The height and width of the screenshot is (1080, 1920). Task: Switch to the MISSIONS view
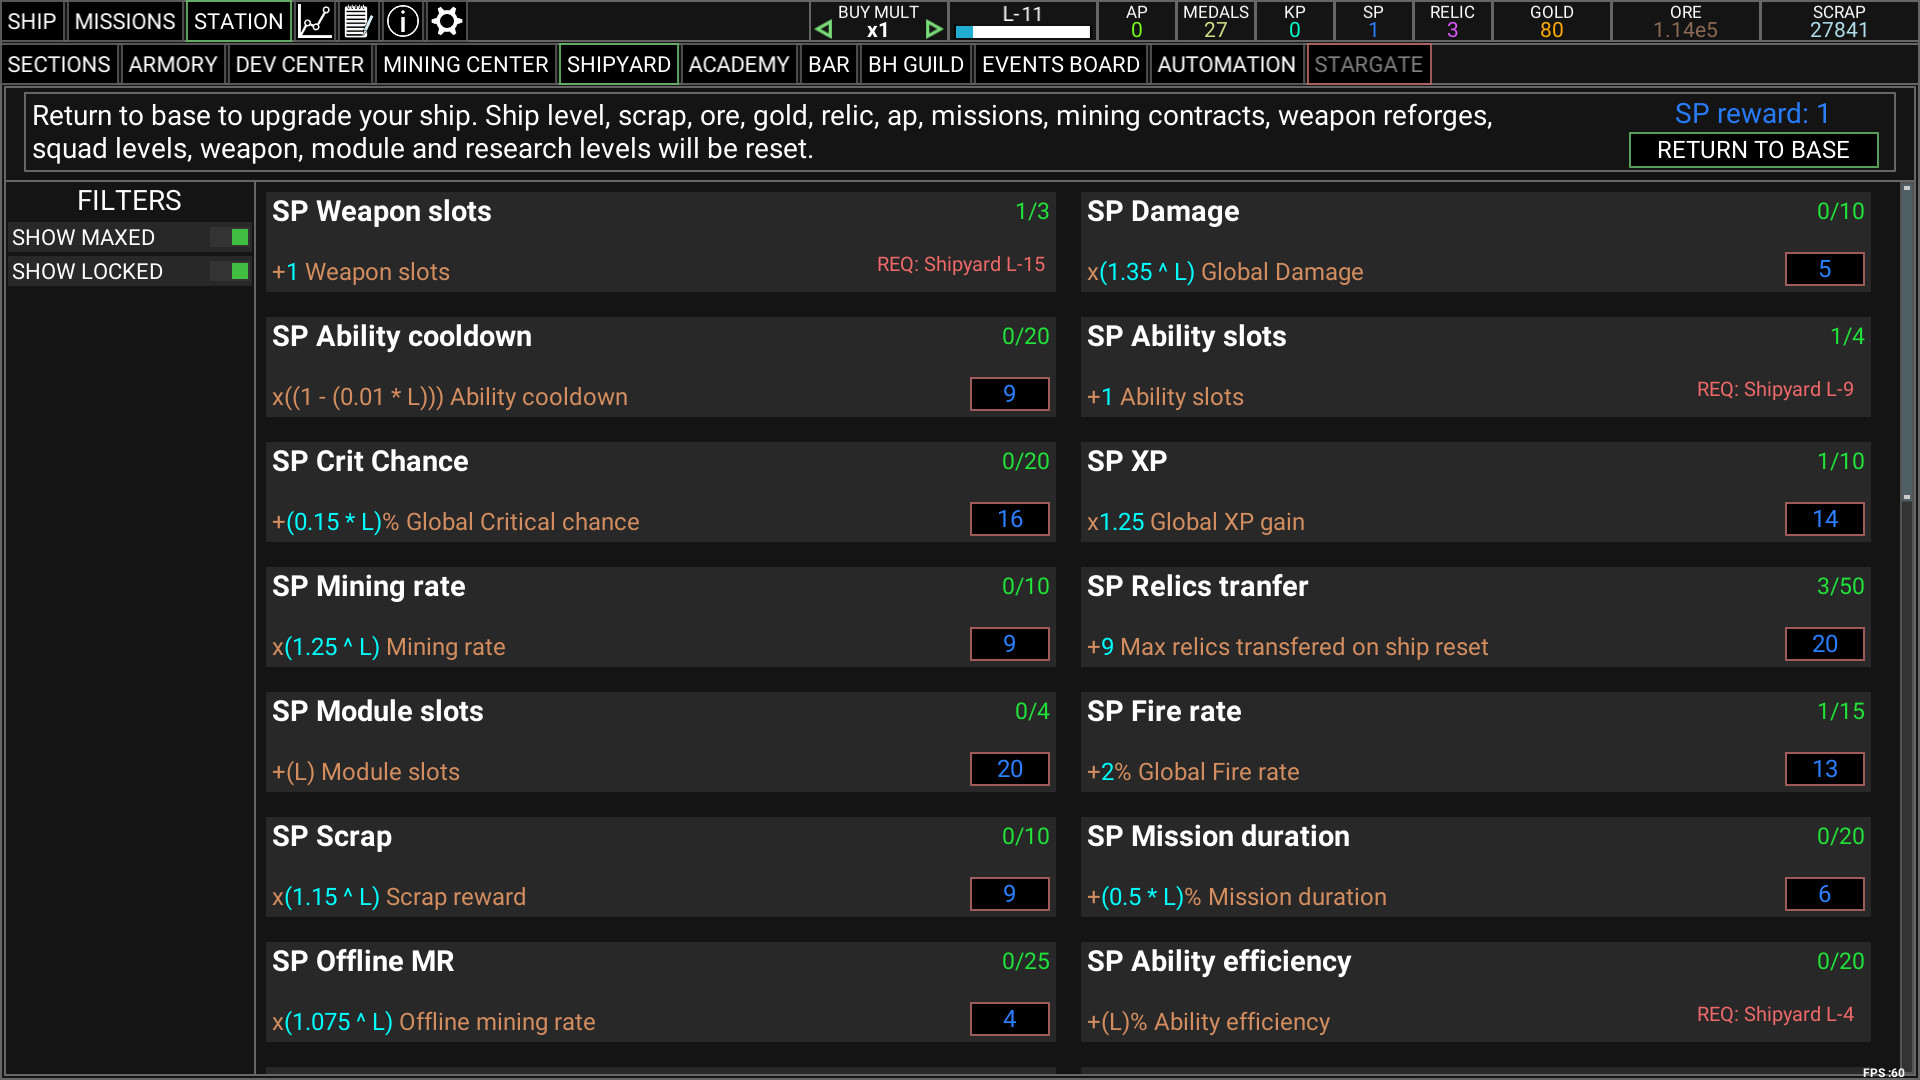tap(124, 20)
